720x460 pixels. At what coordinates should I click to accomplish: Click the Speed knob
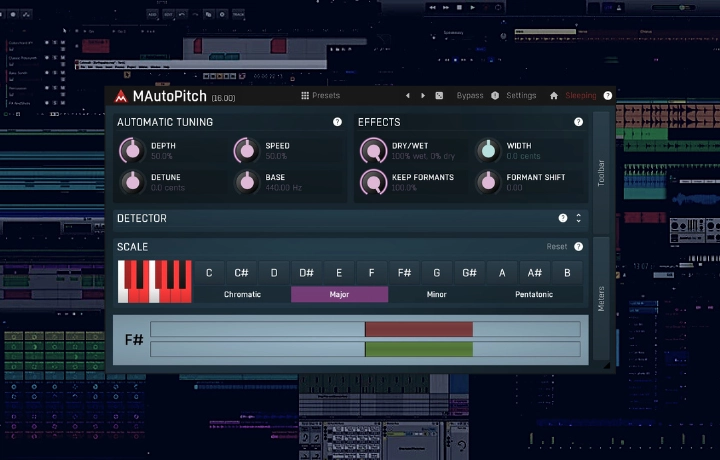point(246,150)
